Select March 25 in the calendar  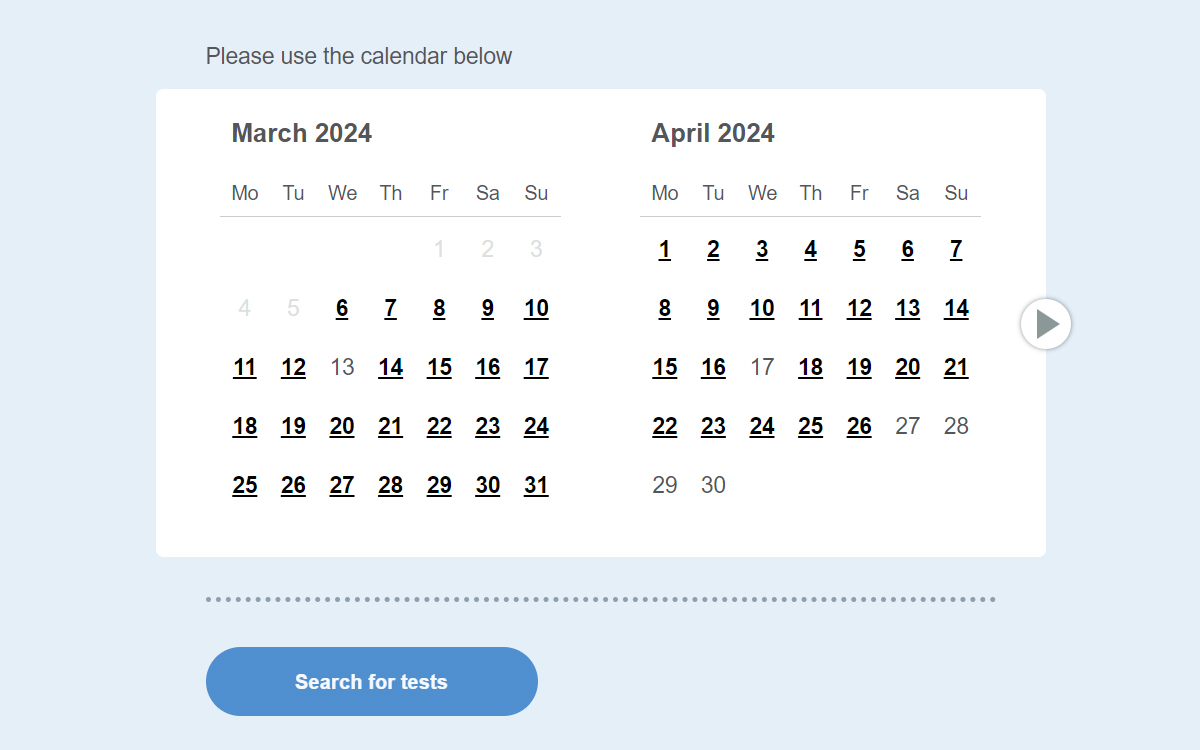tap(245, 485)
